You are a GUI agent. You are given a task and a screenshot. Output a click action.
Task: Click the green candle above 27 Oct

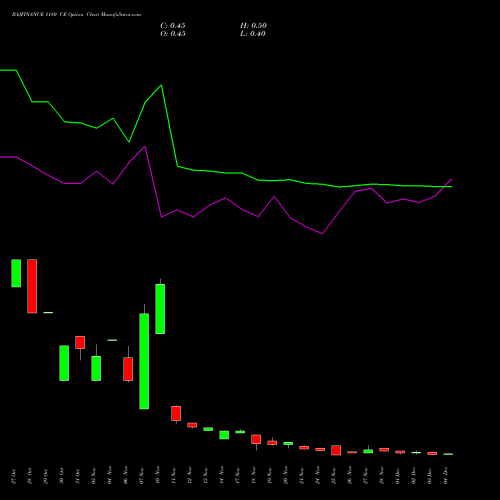click(16, 273)
